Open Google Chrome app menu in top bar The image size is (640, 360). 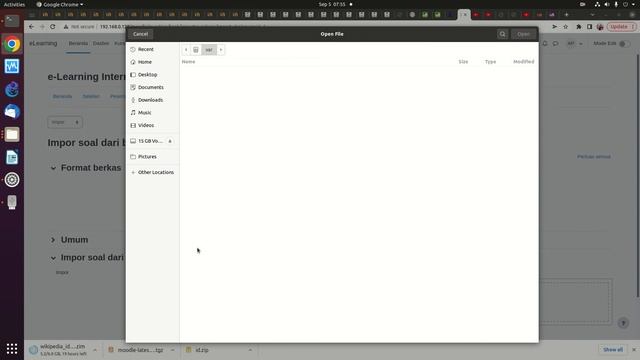[60, 4]
